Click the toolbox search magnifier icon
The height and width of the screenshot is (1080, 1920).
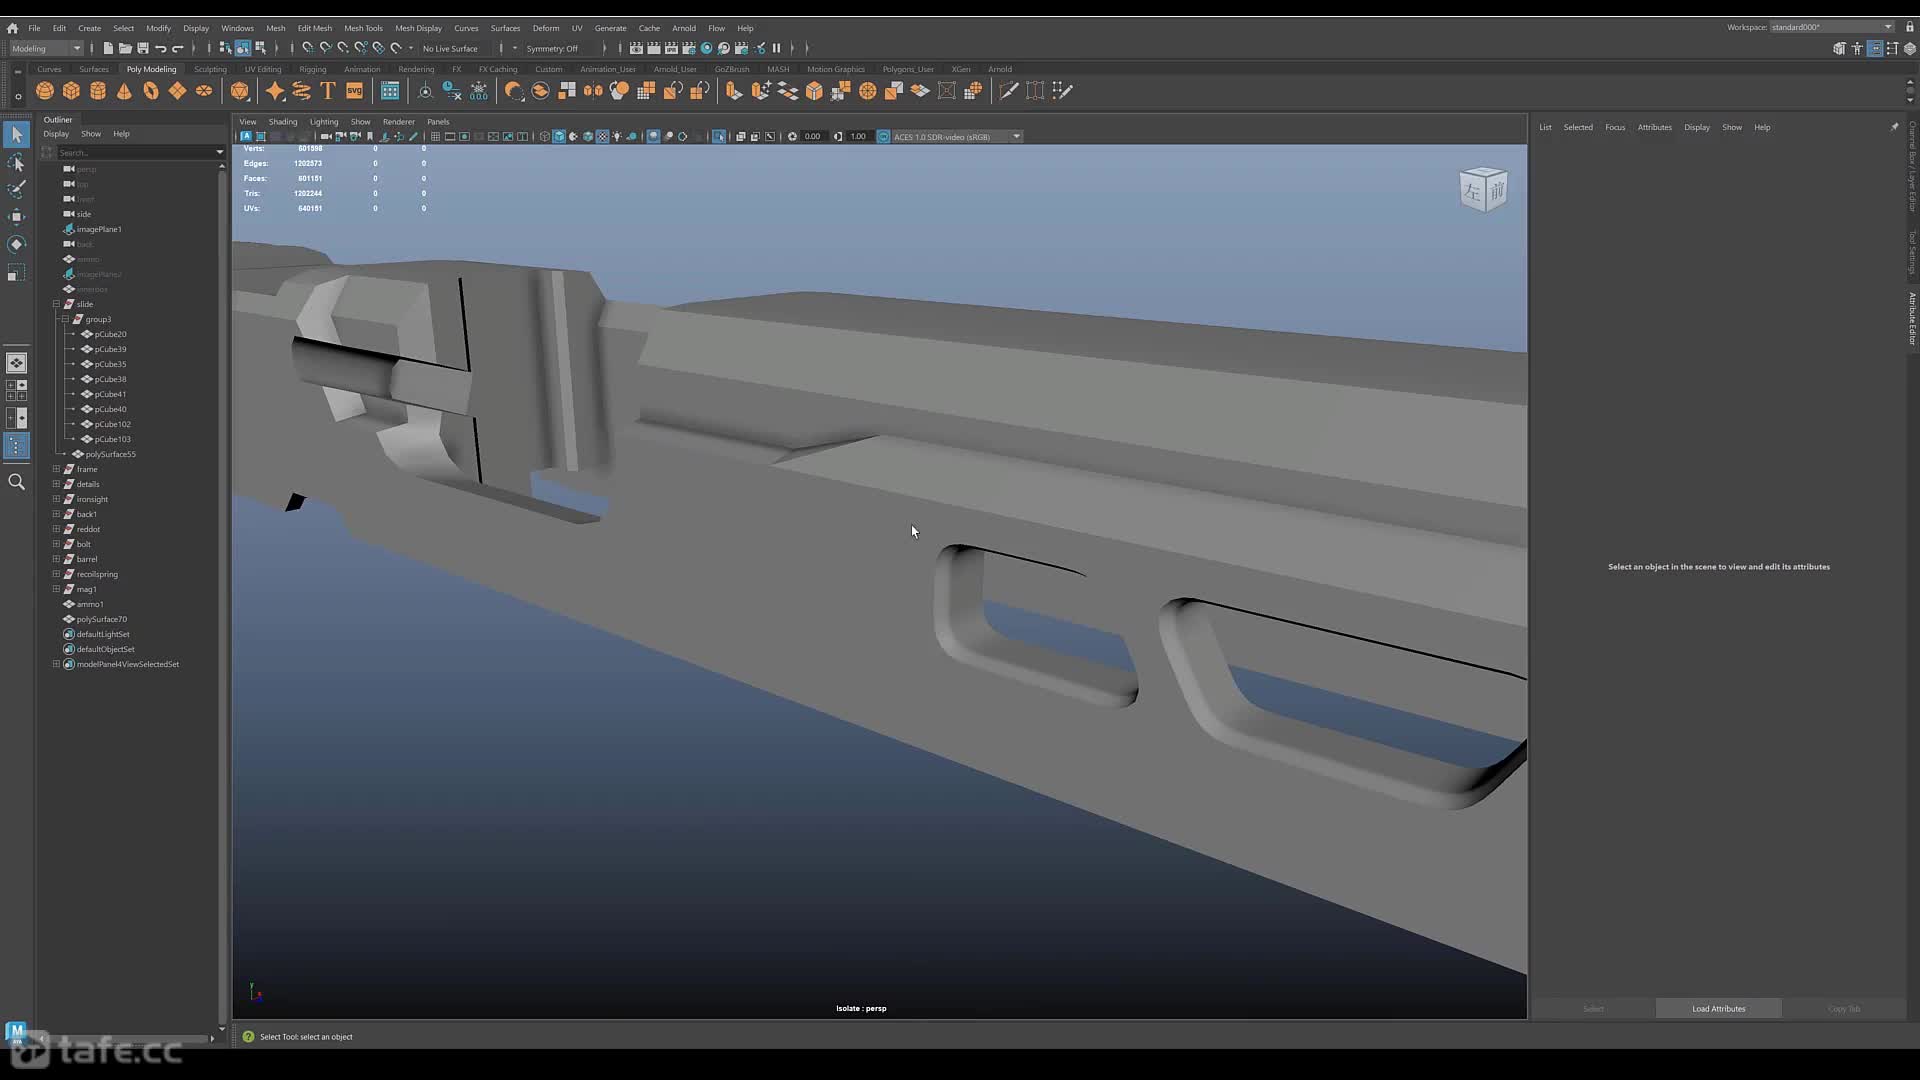(x=16, y=482)
